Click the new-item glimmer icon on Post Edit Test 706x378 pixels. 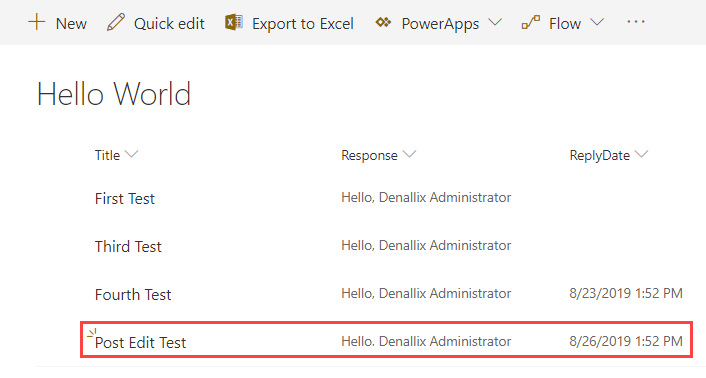(x=91, y=333)
